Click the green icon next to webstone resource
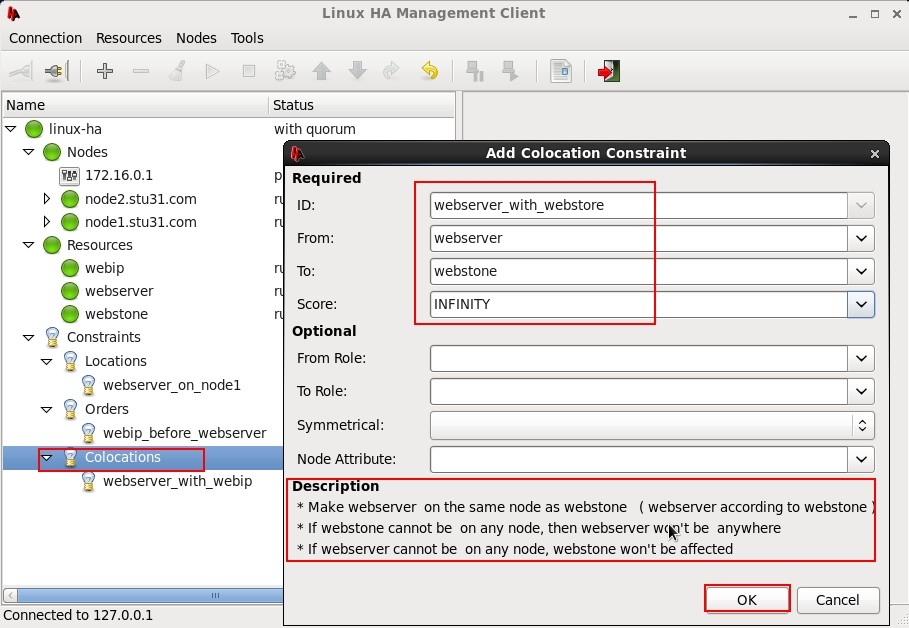909x628 pixels. pos(70,314)
